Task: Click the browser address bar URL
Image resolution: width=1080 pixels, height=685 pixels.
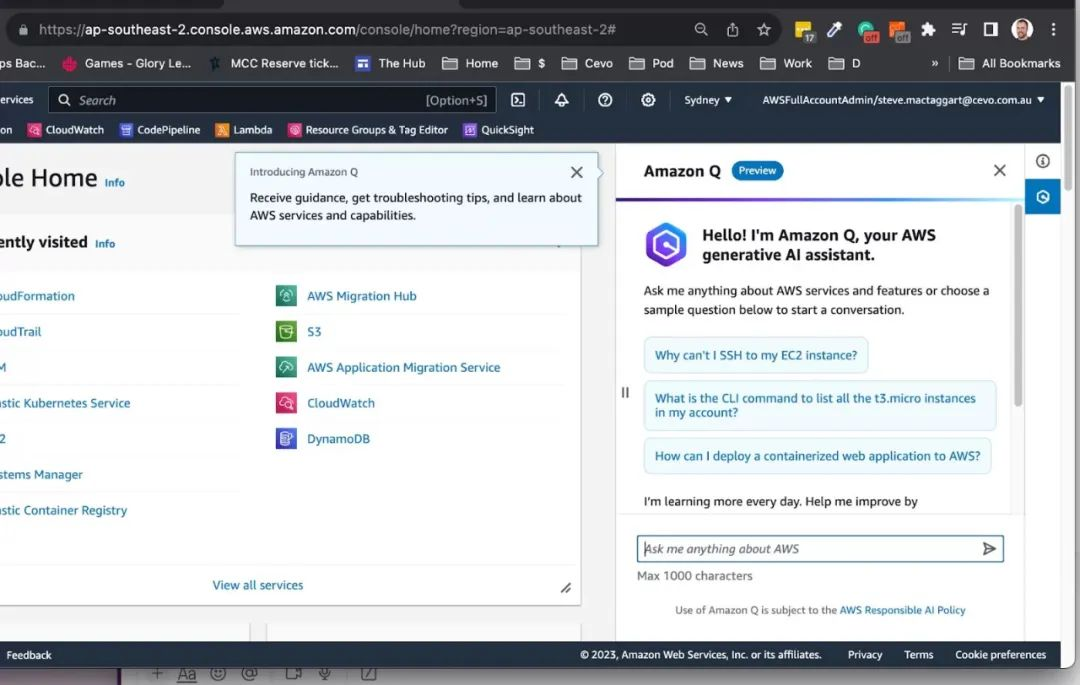Action: (x=327, y=30)
